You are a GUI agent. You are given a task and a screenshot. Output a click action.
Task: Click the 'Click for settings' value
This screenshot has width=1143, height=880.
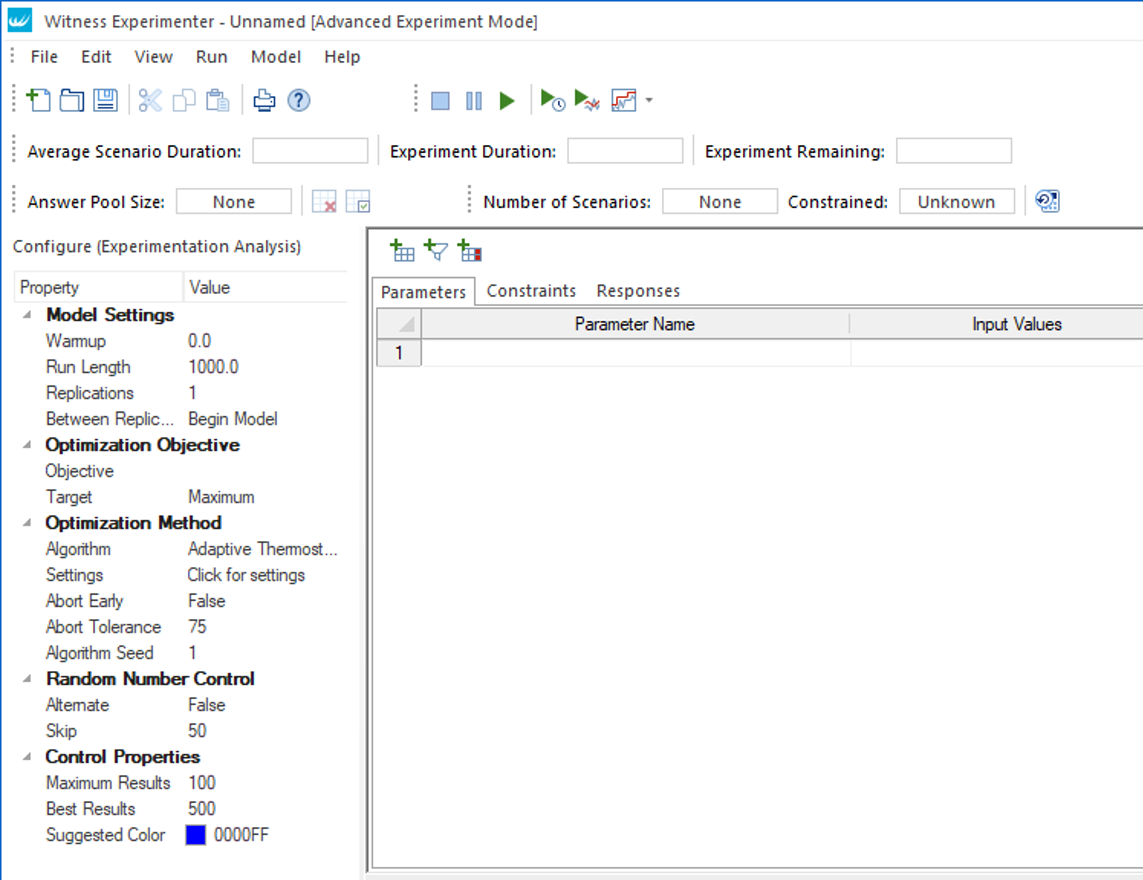point(246,575)
